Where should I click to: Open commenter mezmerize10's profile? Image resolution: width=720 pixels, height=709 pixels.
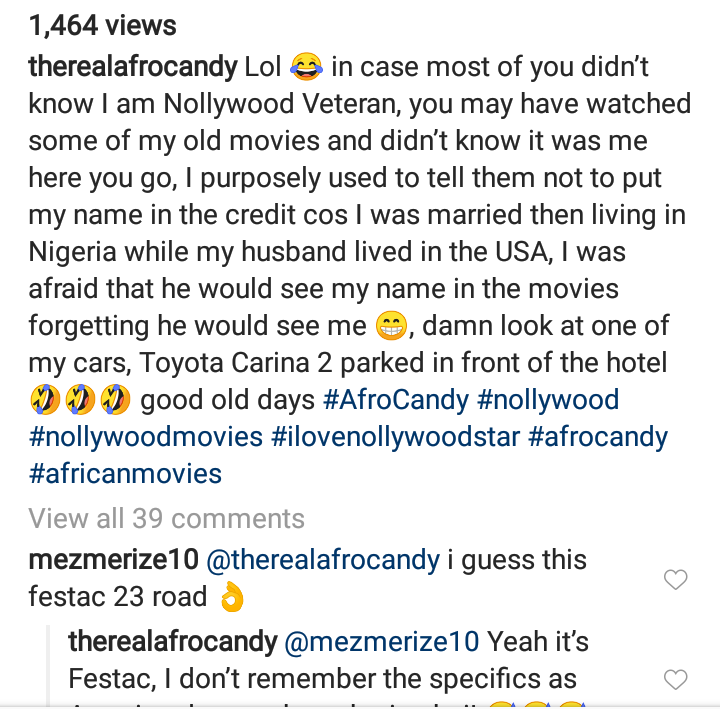coord(112,560)
